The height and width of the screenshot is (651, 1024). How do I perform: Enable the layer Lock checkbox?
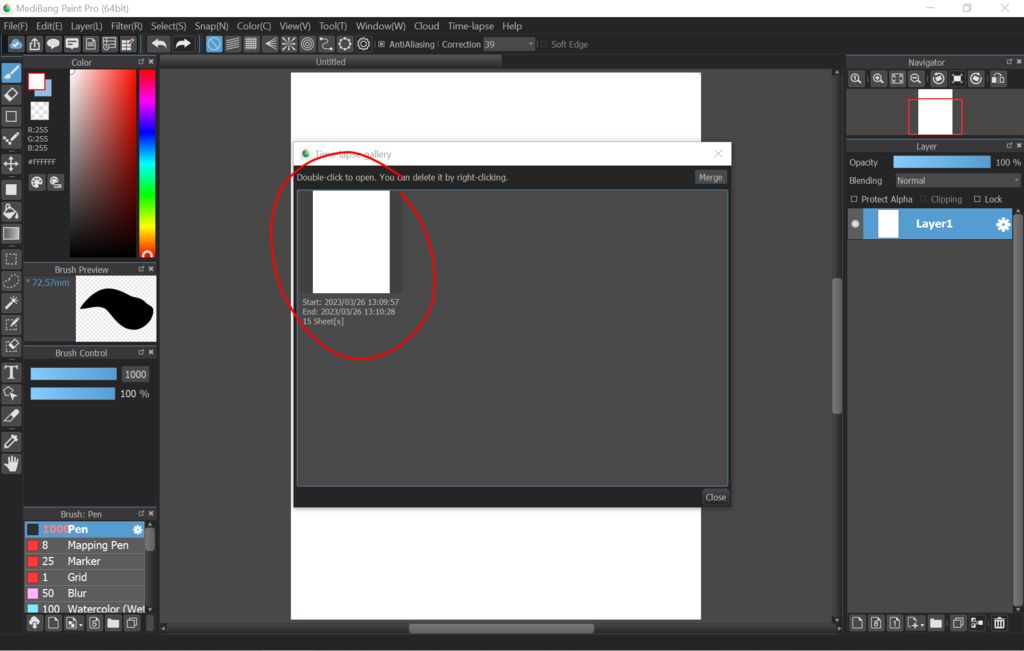[x=977, y=199]
